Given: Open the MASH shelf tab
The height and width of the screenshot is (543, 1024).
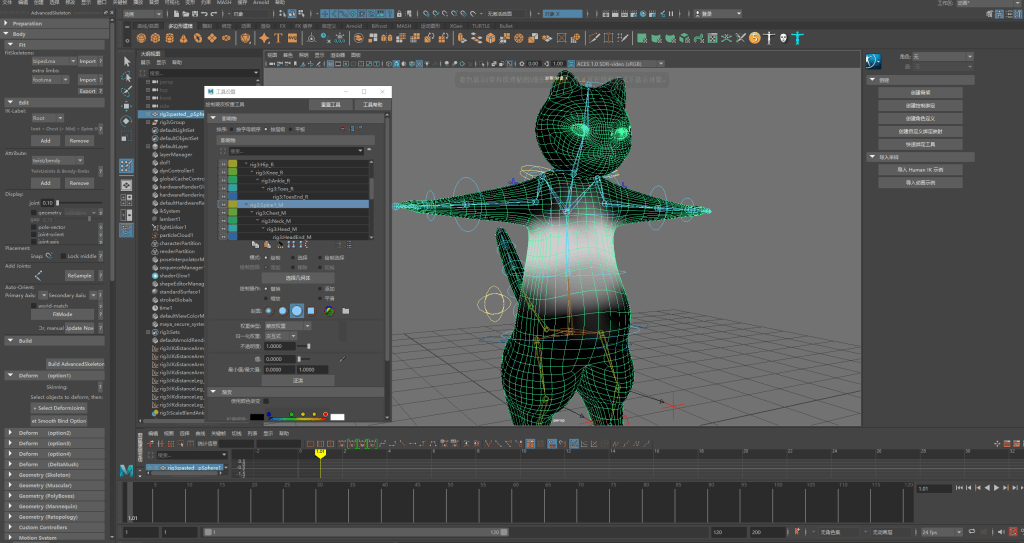Looking at the screenshot, I should [403, 25].
